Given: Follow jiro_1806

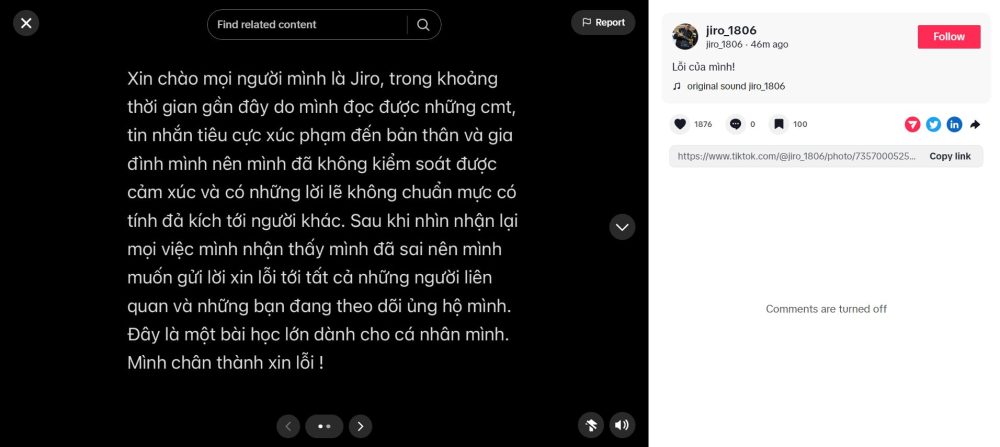Looking at the screenshot, I should 949,37.
